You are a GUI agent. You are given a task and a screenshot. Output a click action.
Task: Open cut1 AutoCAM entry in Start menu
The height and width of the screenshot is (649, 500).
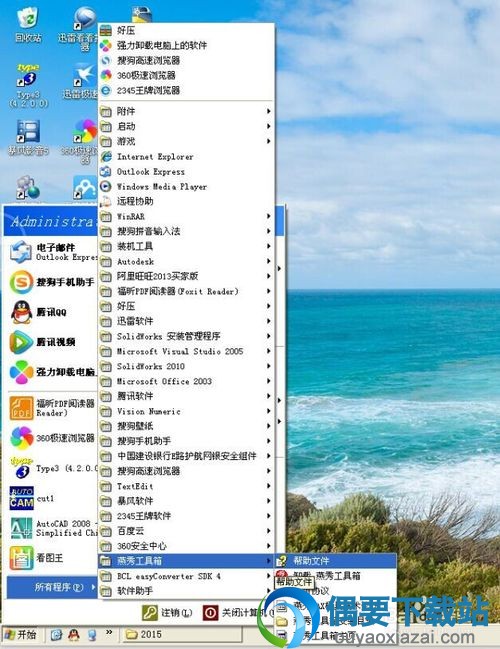pyautogui.click(x=52, y=498)
